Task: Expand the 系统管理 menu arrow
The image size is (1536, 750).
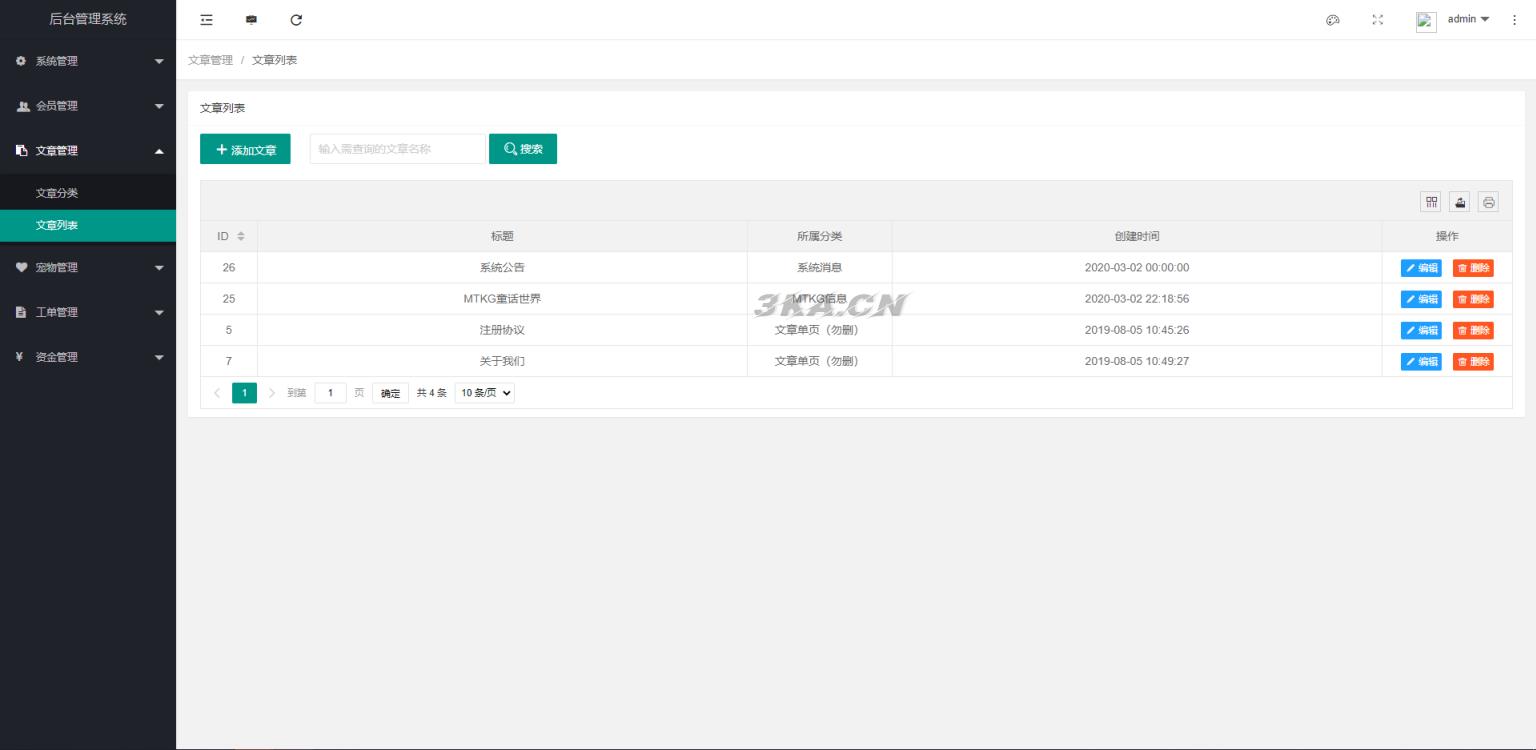Action: (159, 62)
